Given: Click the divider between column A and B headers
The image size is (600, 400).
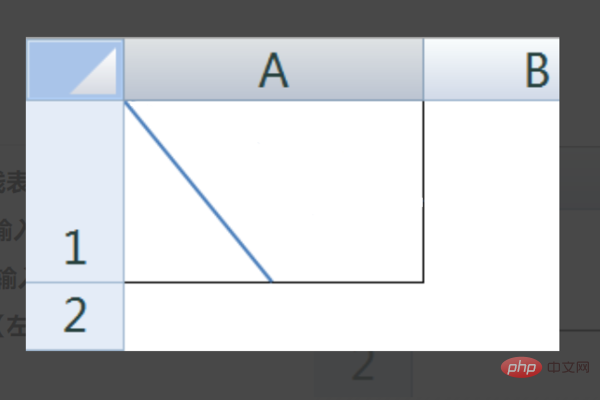Looking at the screenshot, I should pos(423,69).
